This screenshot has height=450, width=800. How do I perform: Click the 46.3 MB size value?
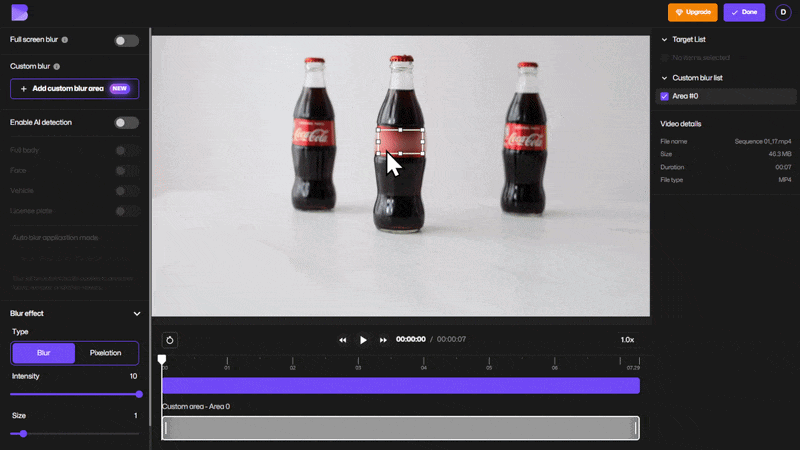point(780,154)
